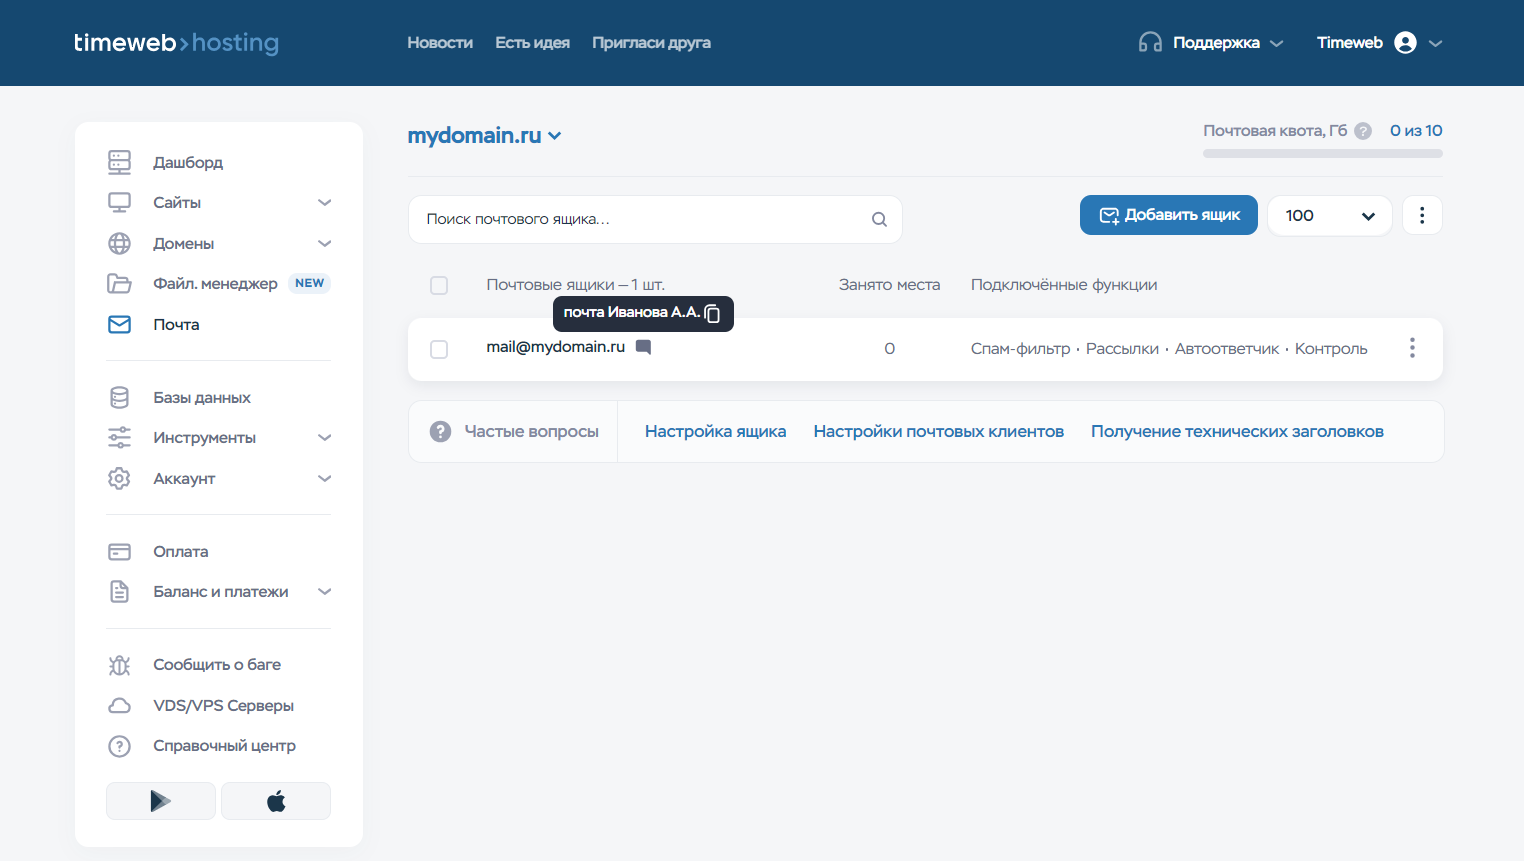Open the three-dot menu for mail@mydomain.ru row
The image size is (1524, 861).
1412,348
